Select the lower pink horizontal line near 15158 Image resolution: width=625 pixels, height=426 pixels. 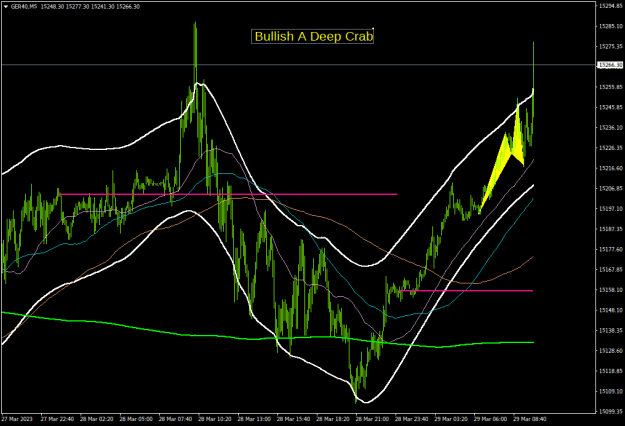(x=466, y=291)
